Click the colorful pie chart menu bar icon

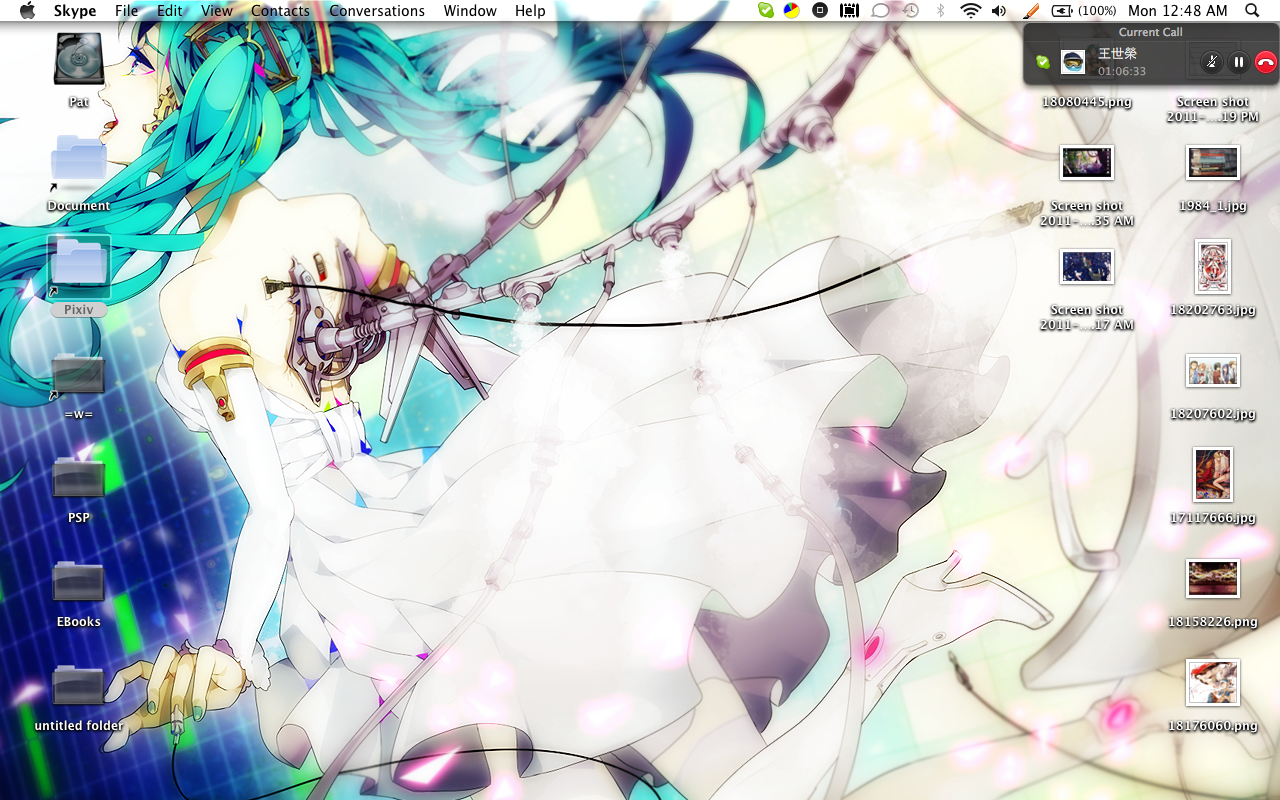(791, 11)
